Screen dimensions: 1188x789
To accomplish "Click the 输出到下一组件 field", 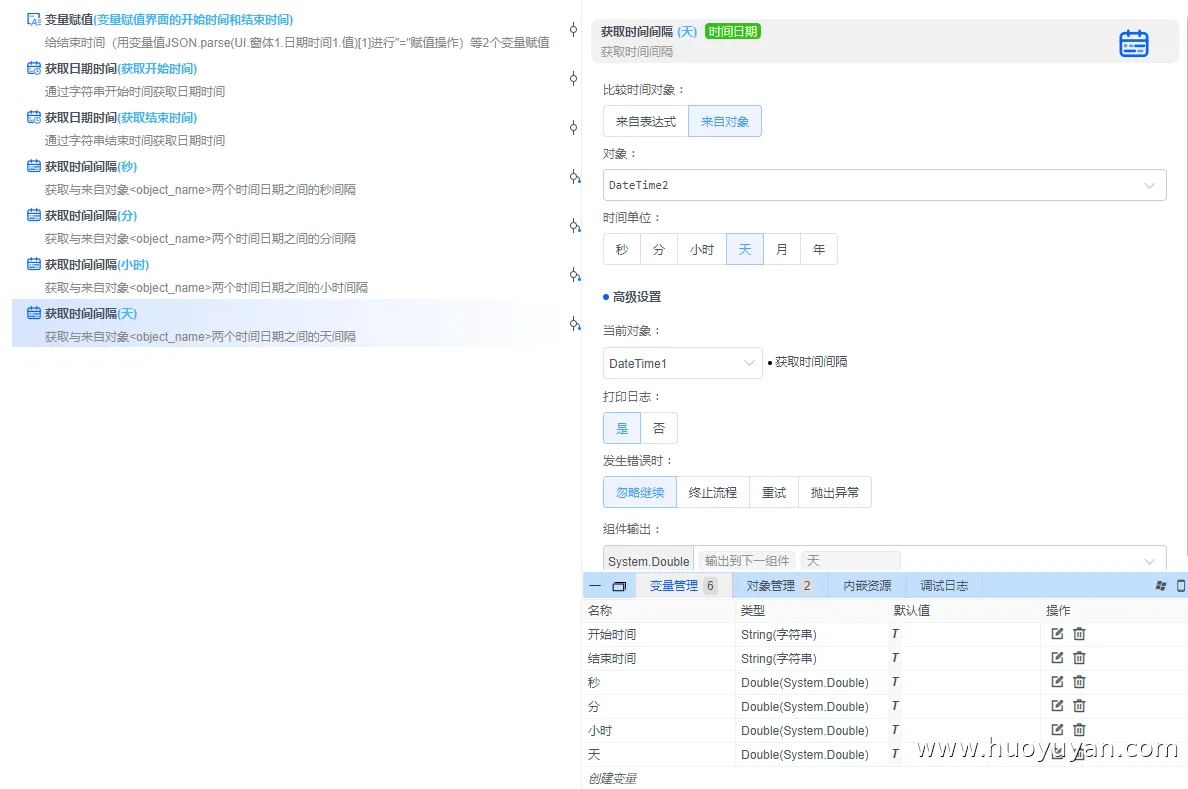I will (747, 561).
